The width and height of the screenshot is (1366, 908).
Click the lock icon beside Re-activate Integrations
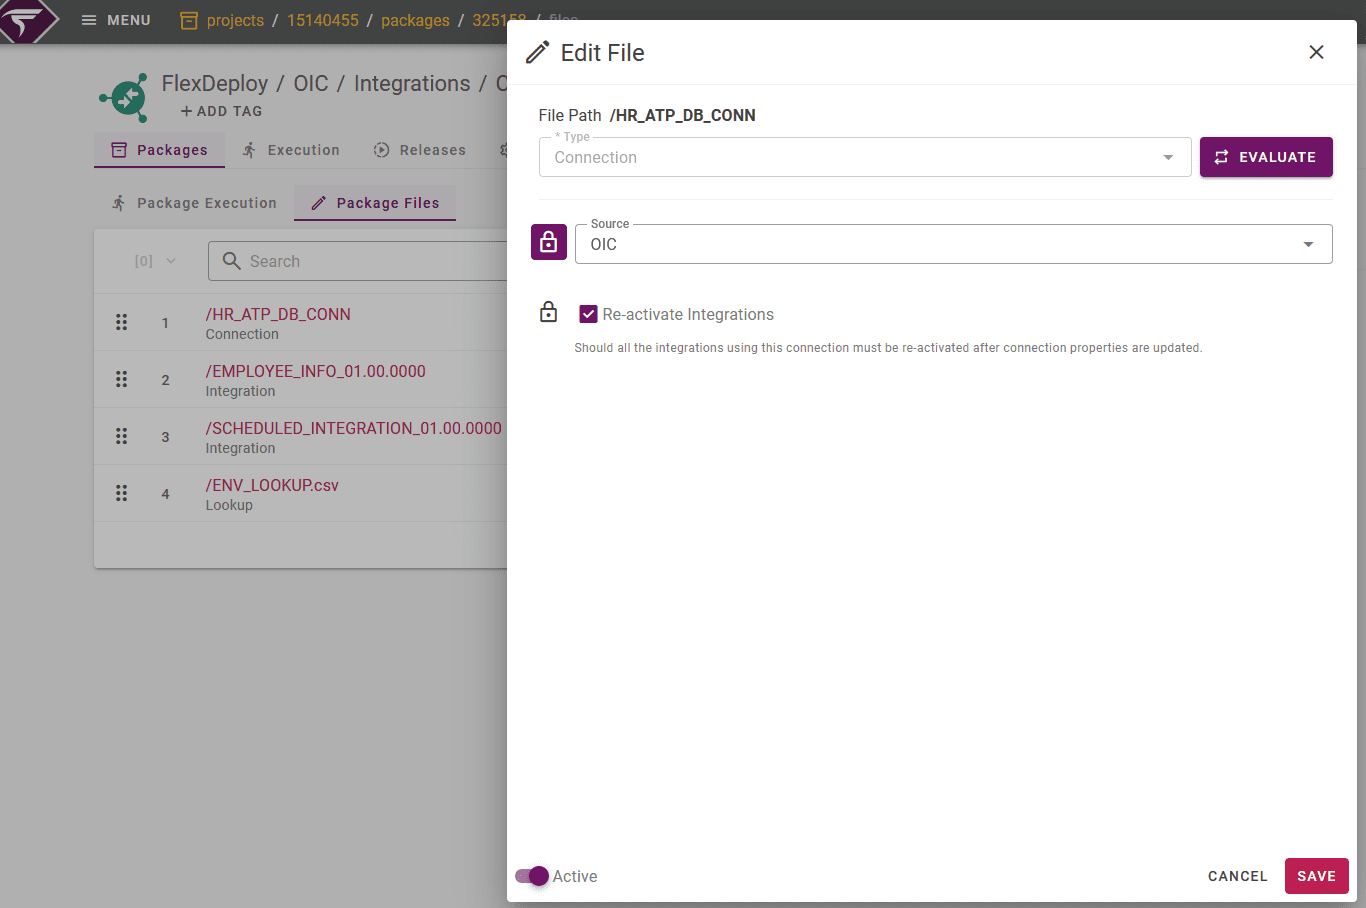(x=548, y=311)
